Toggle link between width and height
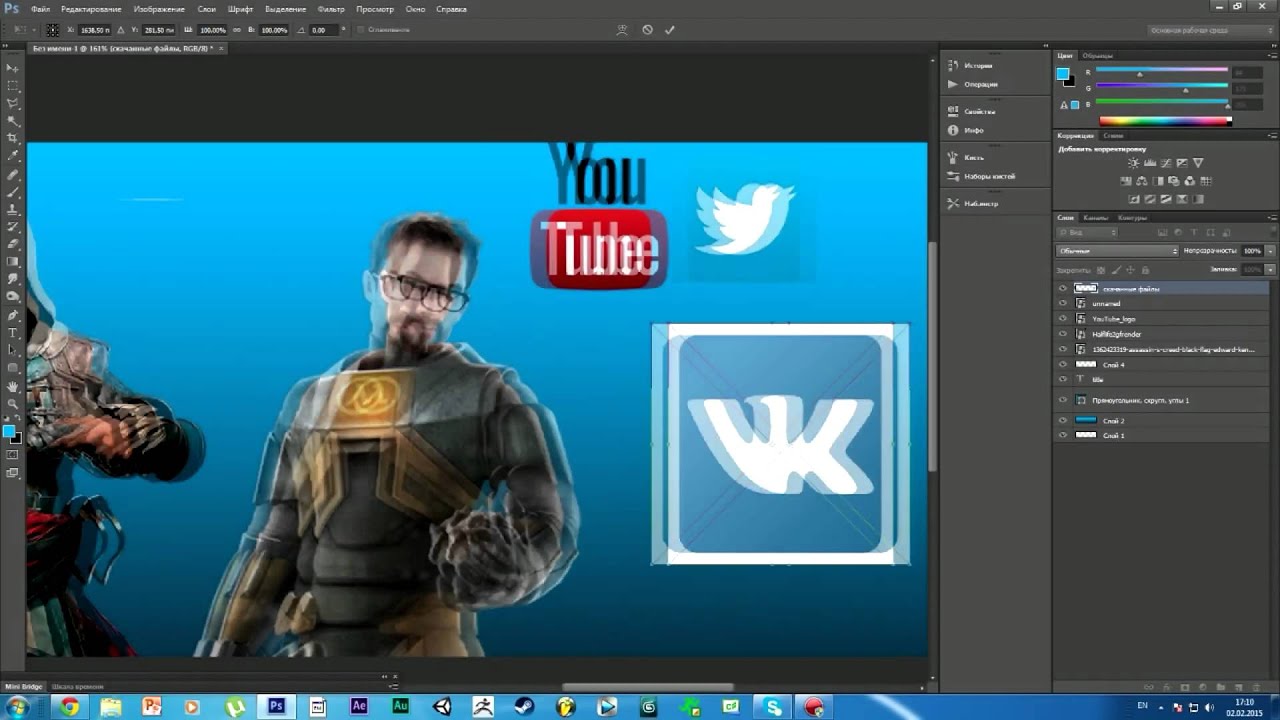 [236, 30]
